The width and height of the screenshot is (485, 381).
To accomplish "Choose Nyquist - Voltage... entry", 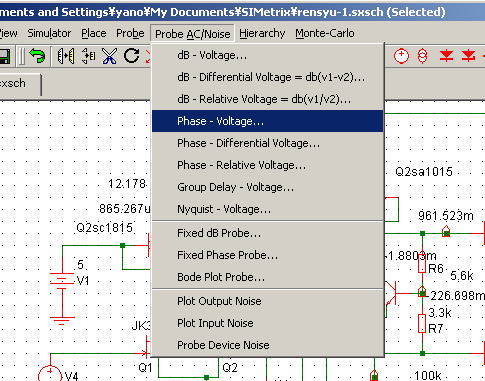I will [x=268, y=209].
